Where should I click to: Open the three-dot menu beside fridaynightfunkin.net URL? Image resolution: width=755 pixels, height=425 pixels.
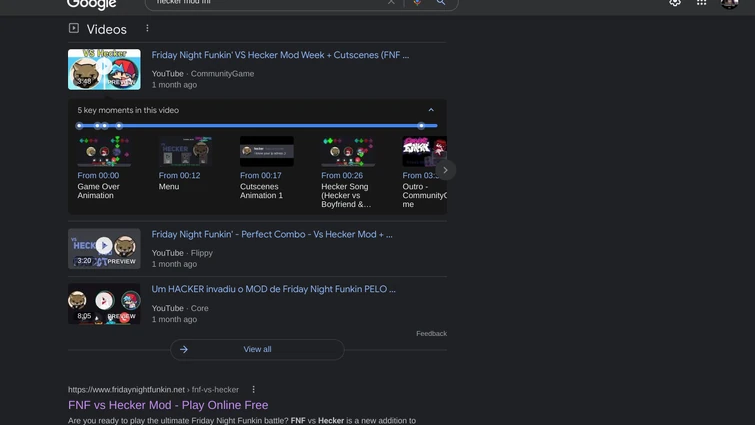point(254,389)
